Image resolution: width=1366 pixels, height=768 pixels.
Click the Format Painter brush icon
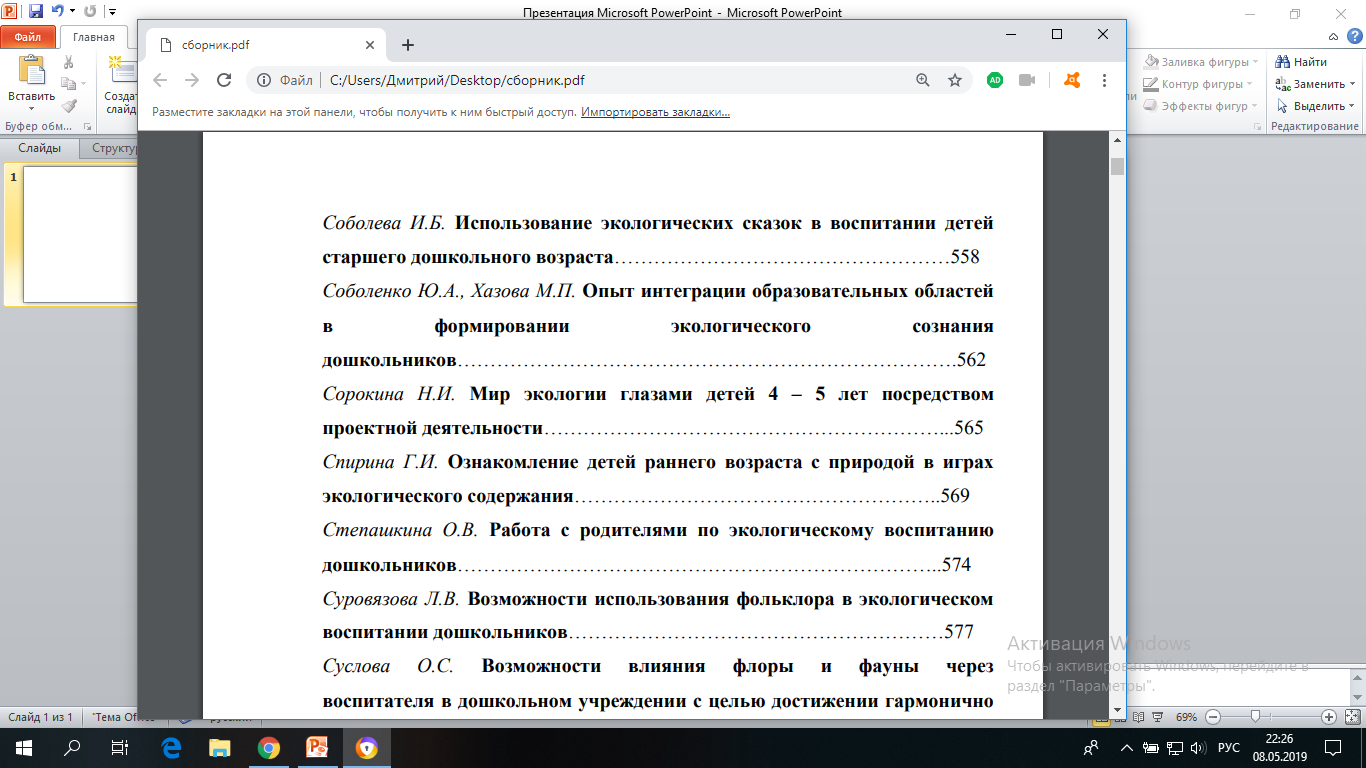(69, 105)
